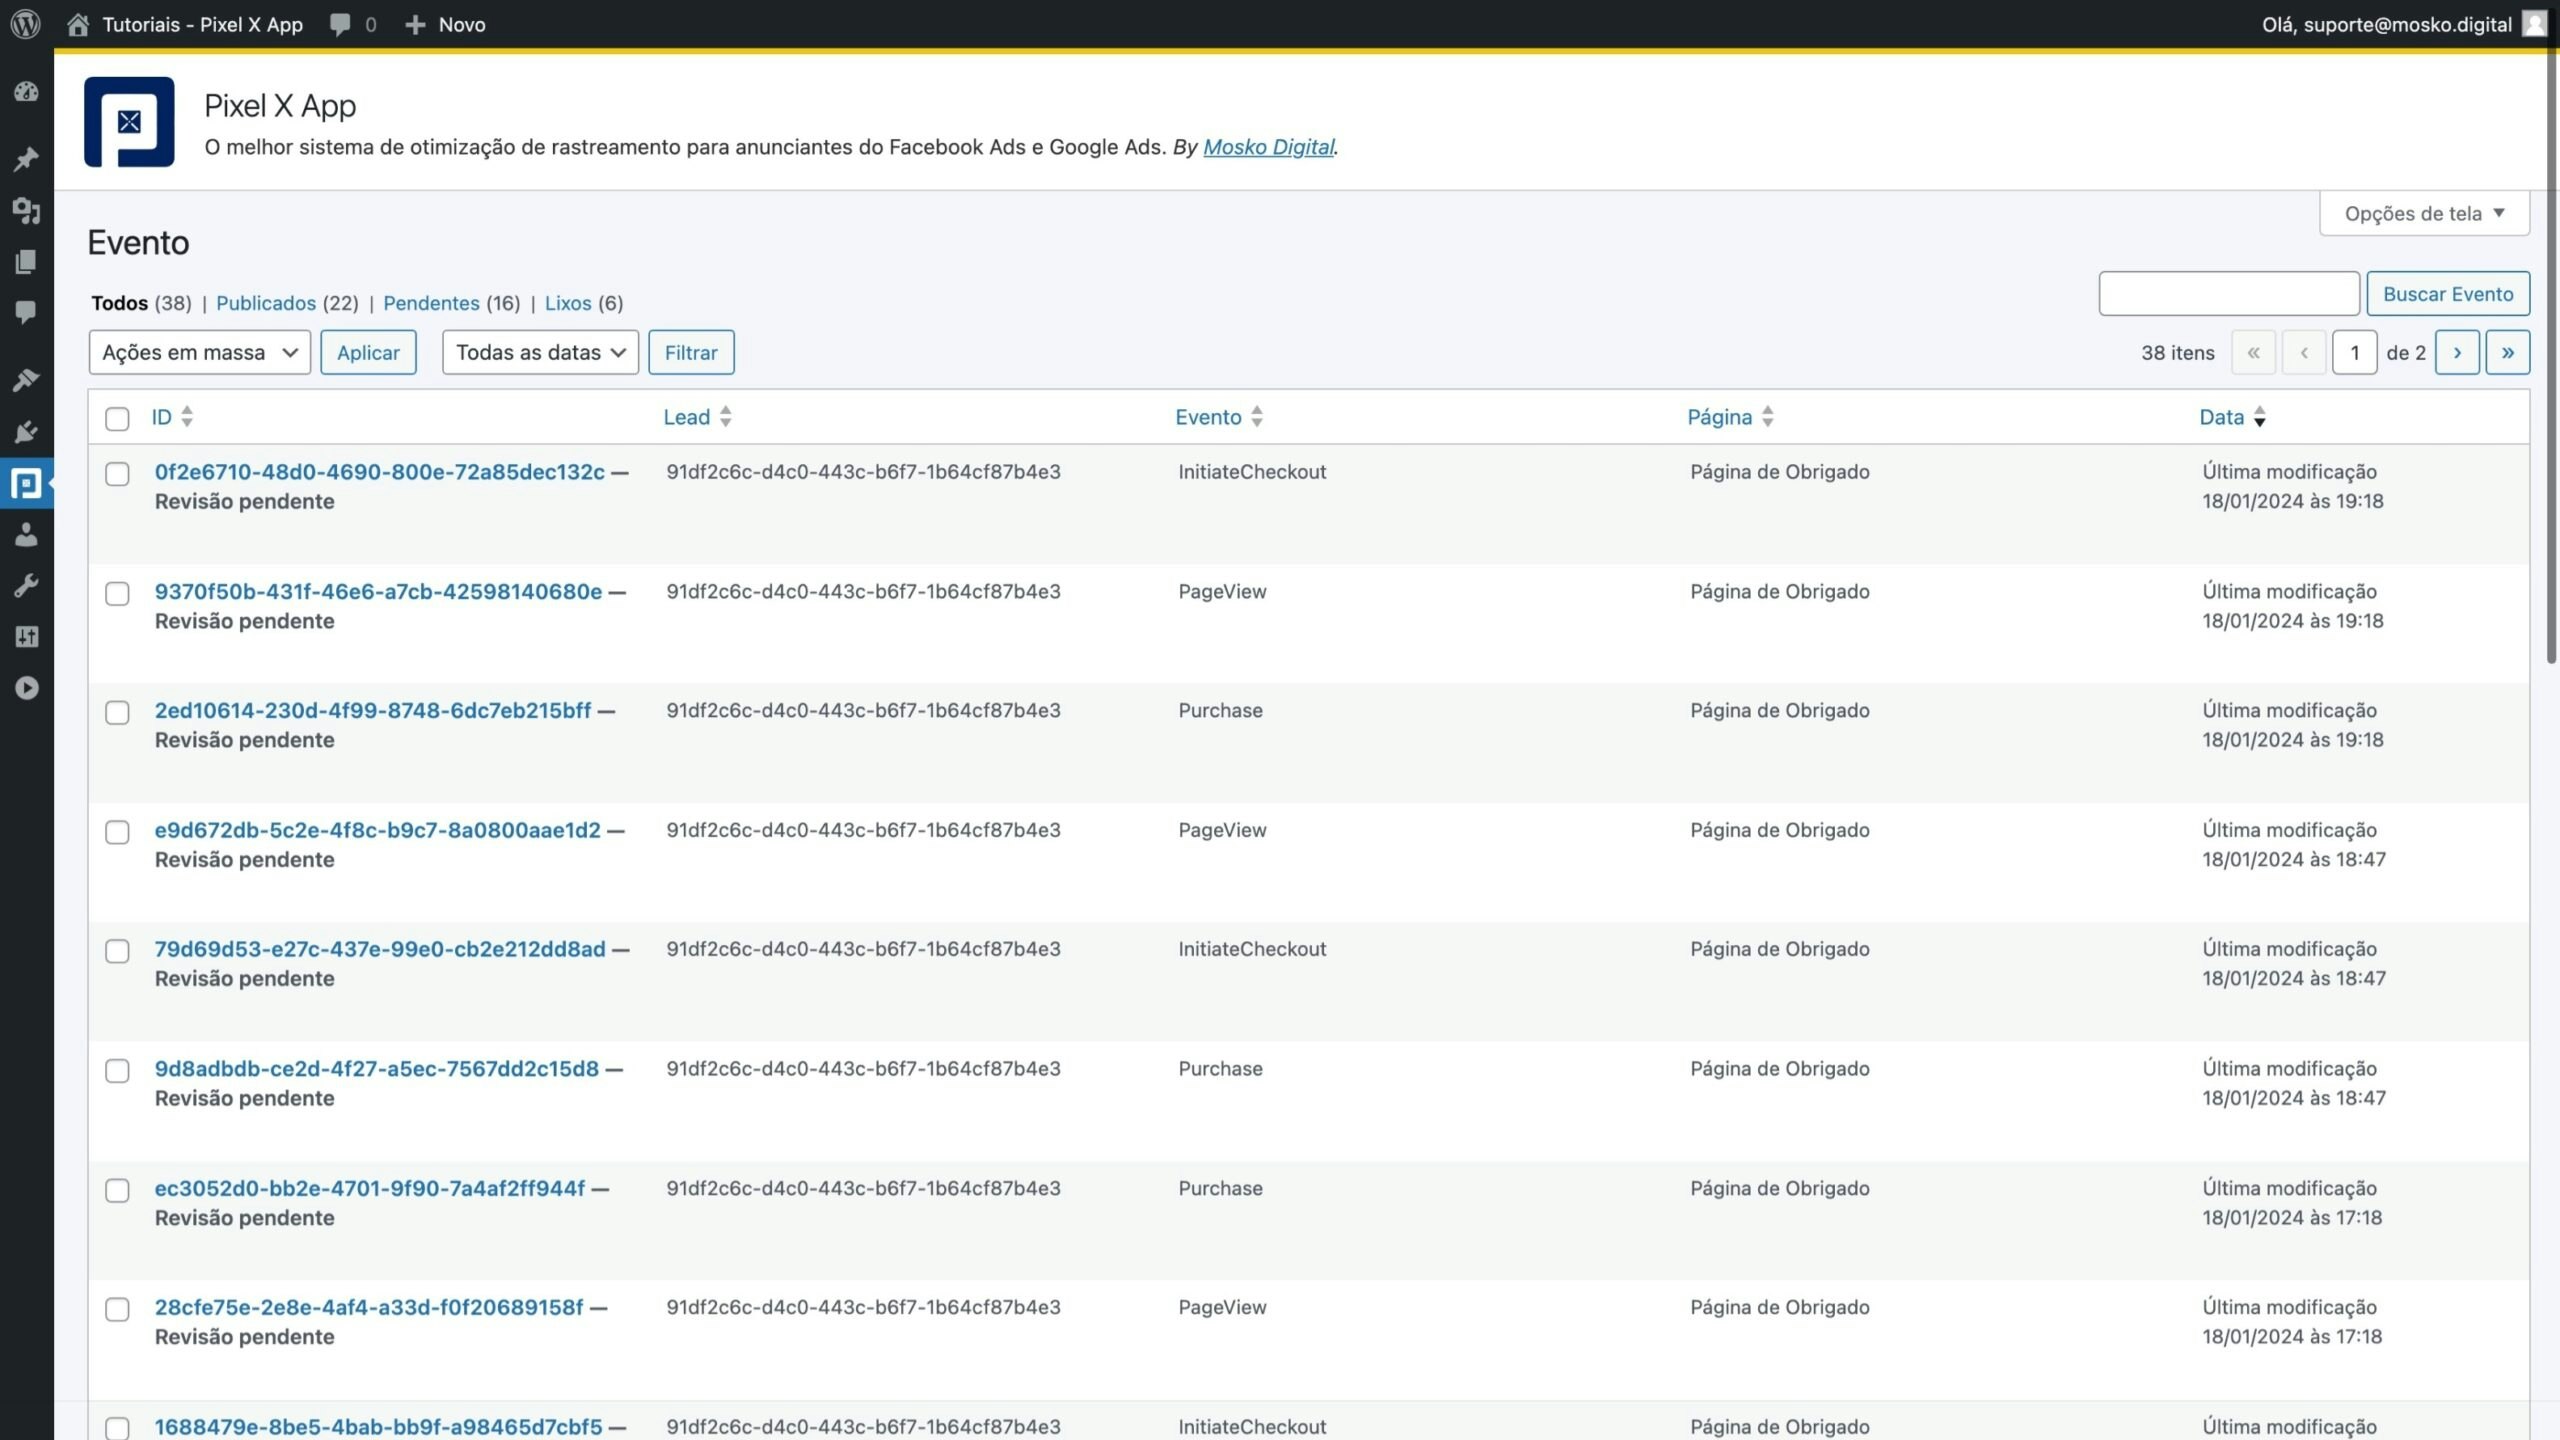Toggle Data column sort arrow
2560x1440 pixels.
coord(2260,417)
